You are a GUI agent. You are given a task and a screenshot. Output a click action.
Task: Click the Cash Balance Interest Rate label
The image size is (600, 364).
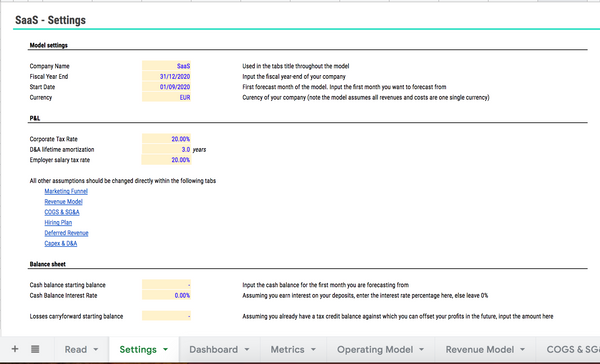coord(63,295)
